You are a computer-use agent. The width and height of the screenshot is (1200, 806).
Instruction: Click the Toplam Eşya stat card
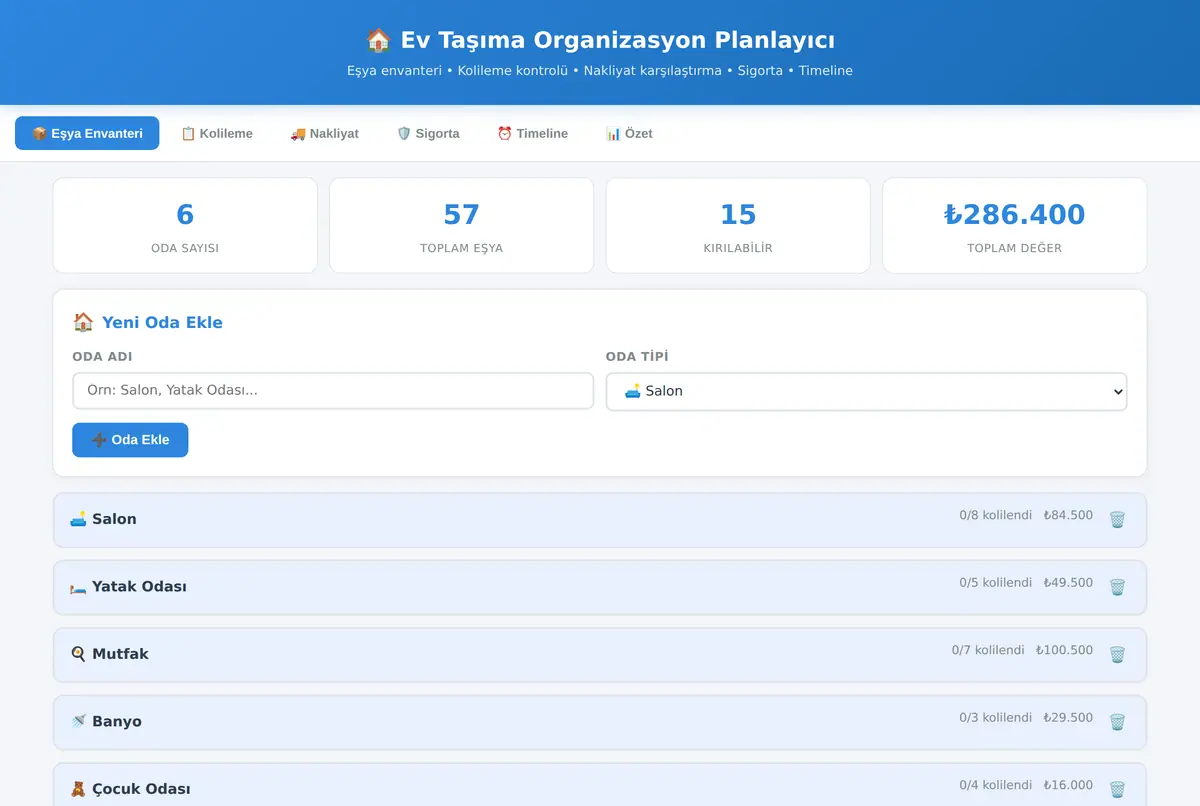click(x=461, y=226)
